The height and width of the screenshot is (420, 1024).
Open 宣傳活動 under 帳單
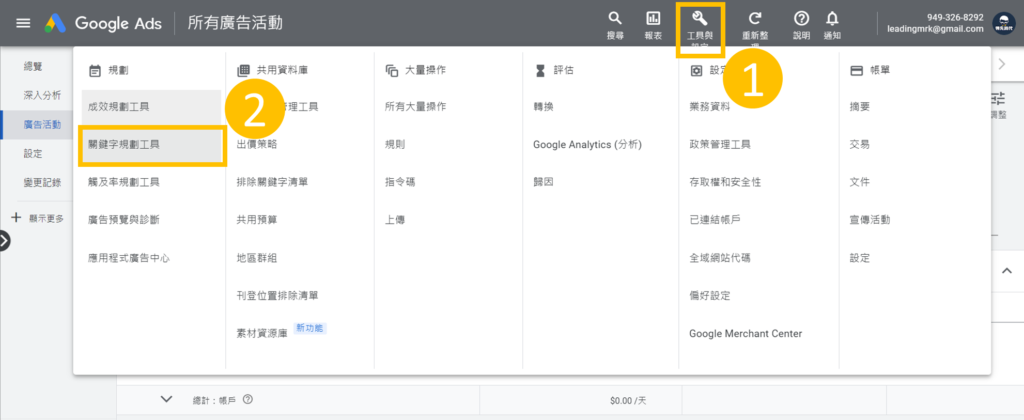[870, 220]
